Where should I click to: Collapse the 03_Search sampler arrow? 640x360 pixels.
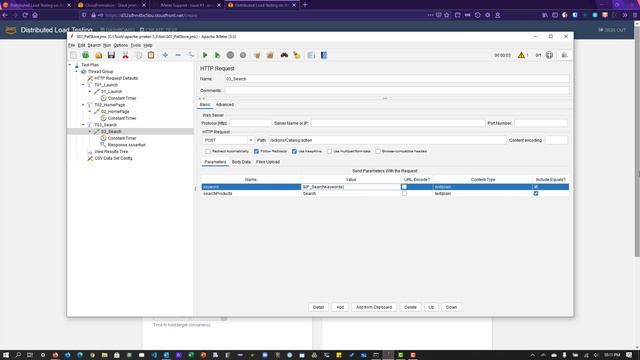click(90, 131)
